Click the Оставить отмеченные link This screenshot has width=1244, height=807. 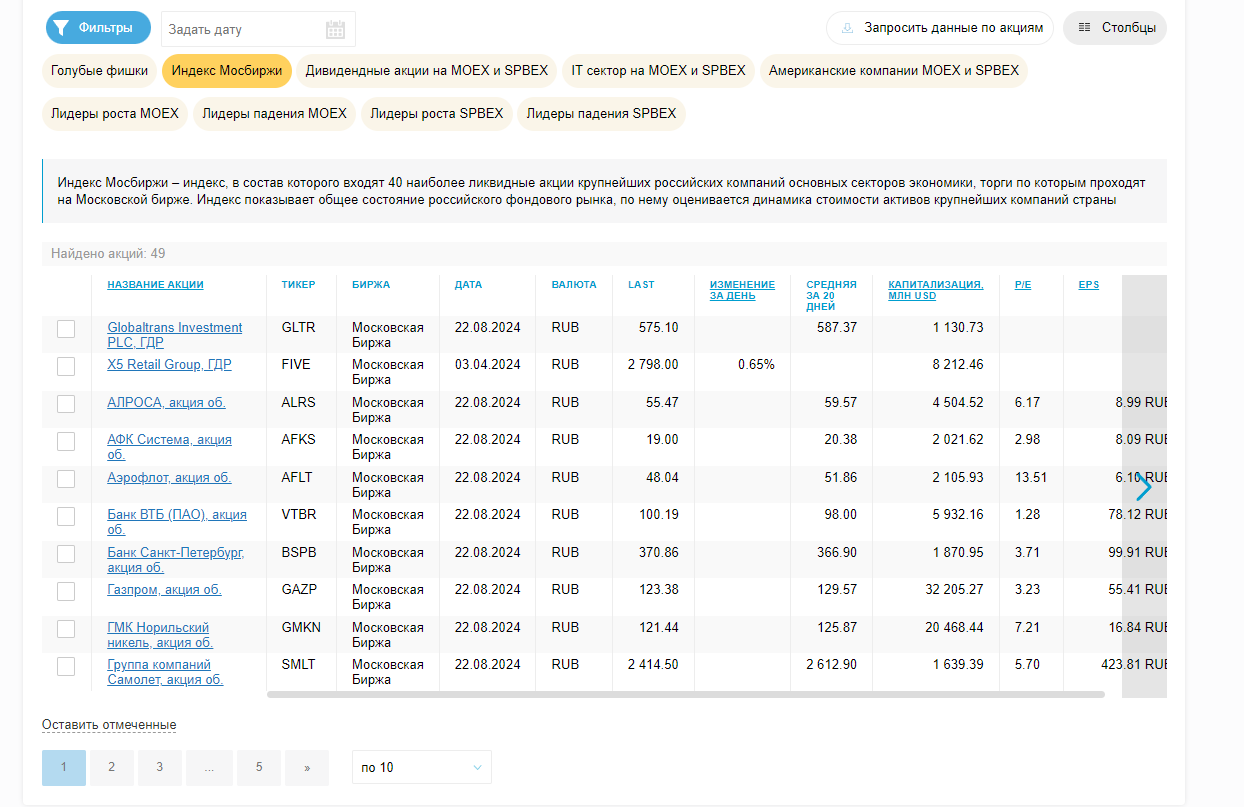[x=109, y=725]
